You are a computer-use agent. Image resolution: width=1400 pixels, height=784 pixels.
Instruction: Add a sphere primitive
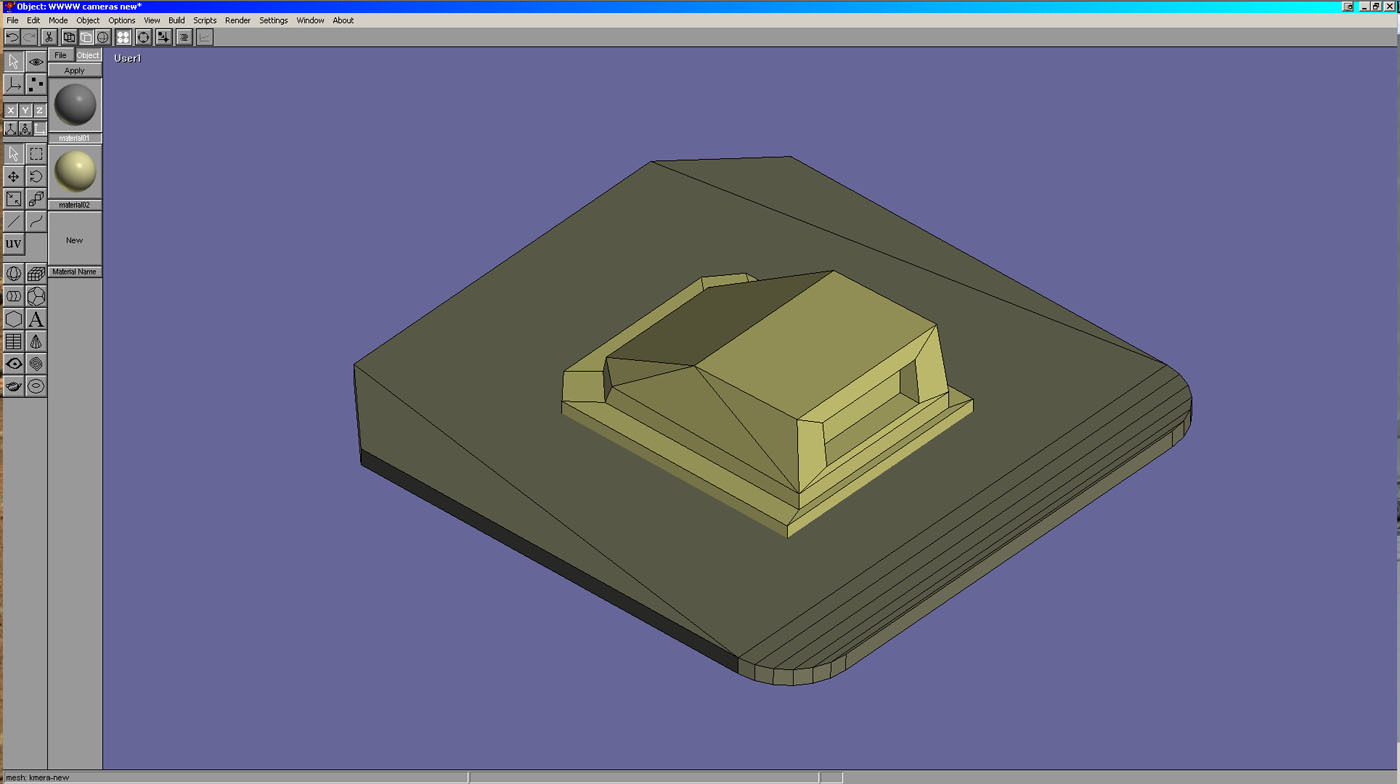pos(13,273)
